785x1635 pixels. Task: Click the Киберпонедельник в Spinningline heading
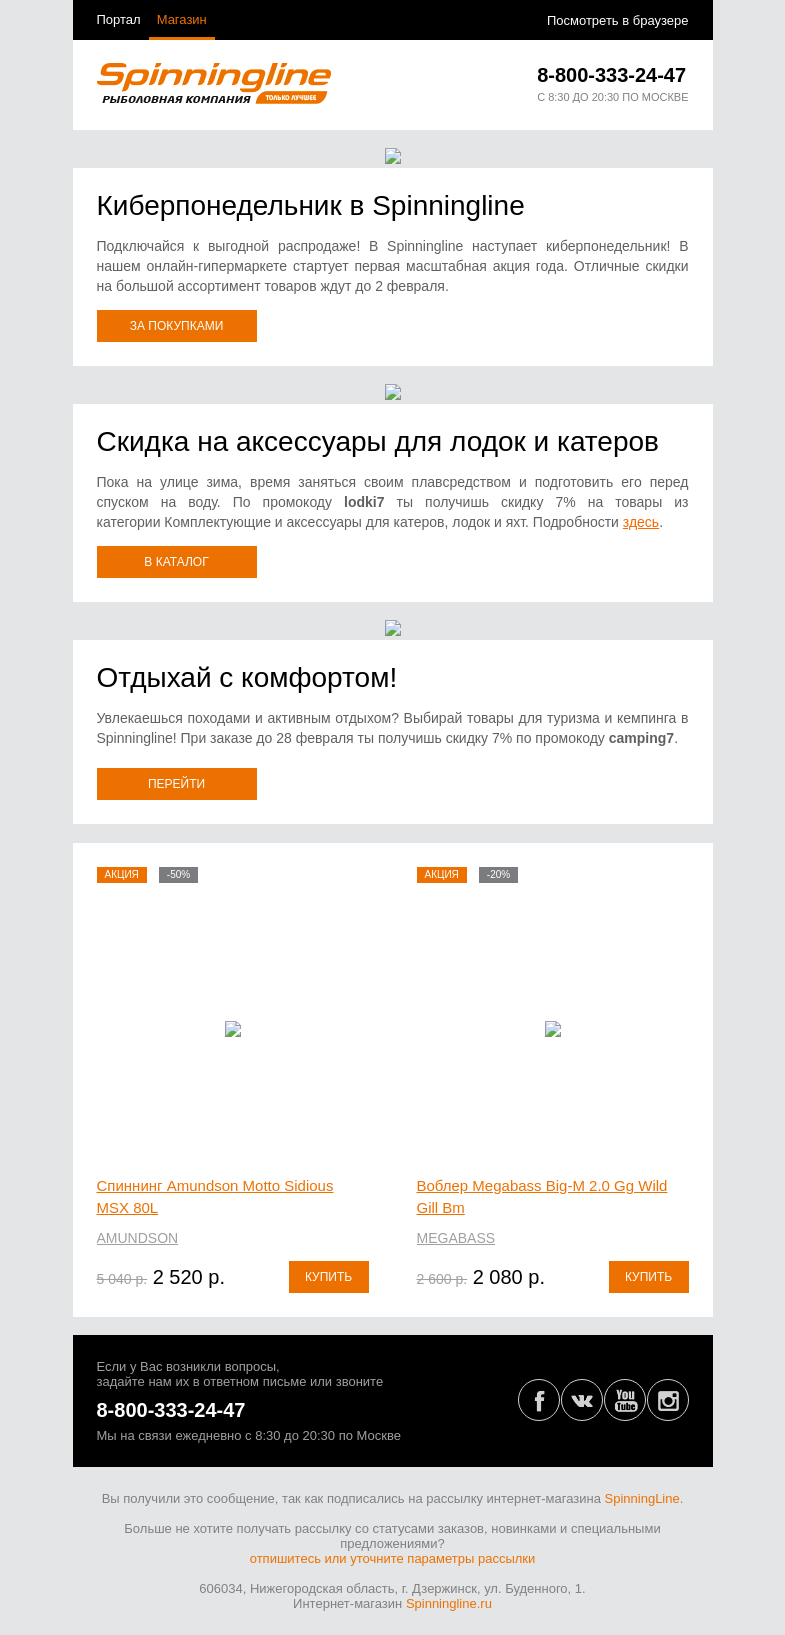pyautogui.click(x=311, y=206)
